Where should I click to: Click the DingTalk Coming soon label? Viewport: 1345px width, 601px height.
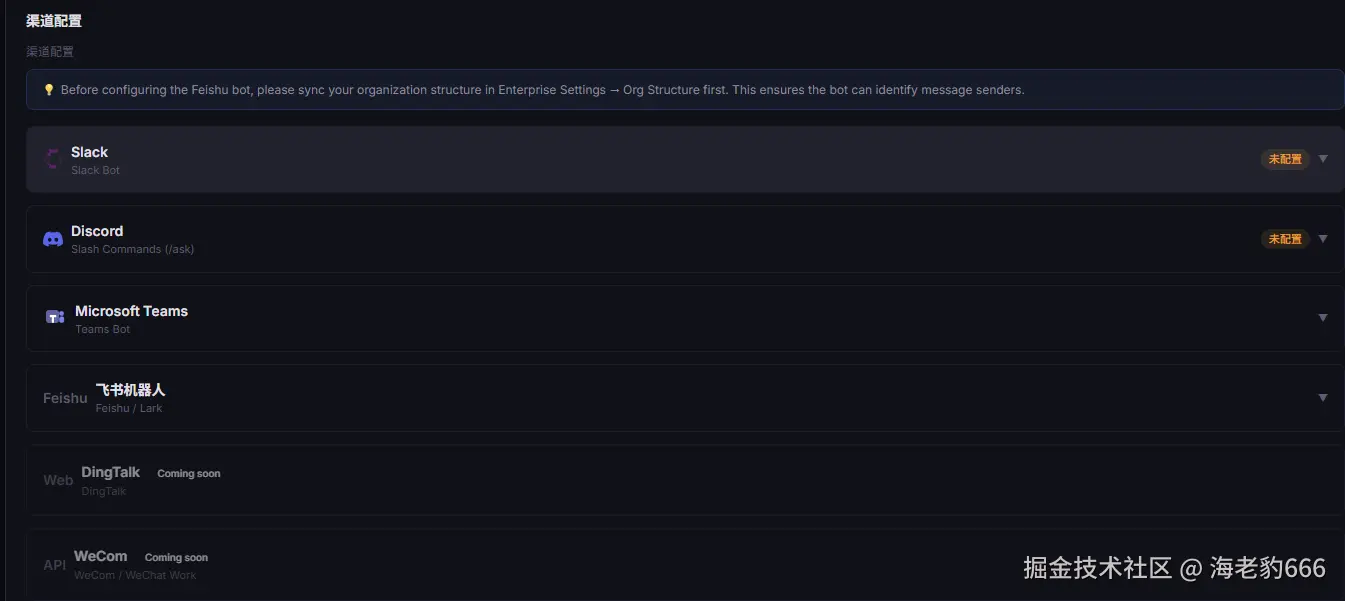189,473
